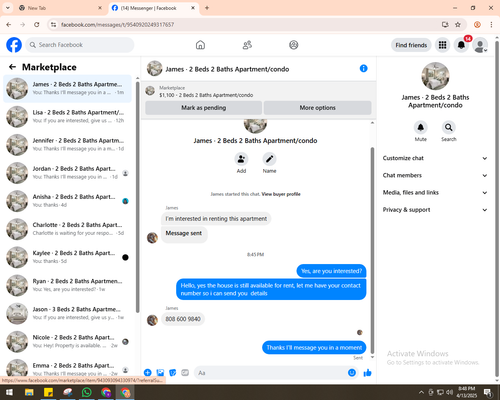Choose a GIF icon in composer
The height and width of the screenshot is (400, 500).
185,373
